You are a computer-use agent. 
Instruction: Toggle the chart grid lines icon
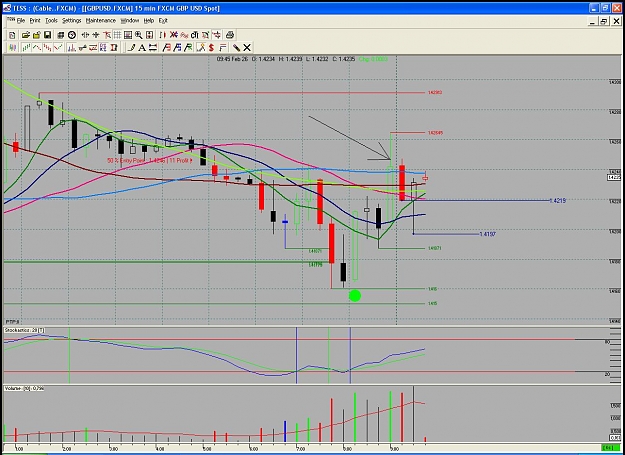click(117, 35)
